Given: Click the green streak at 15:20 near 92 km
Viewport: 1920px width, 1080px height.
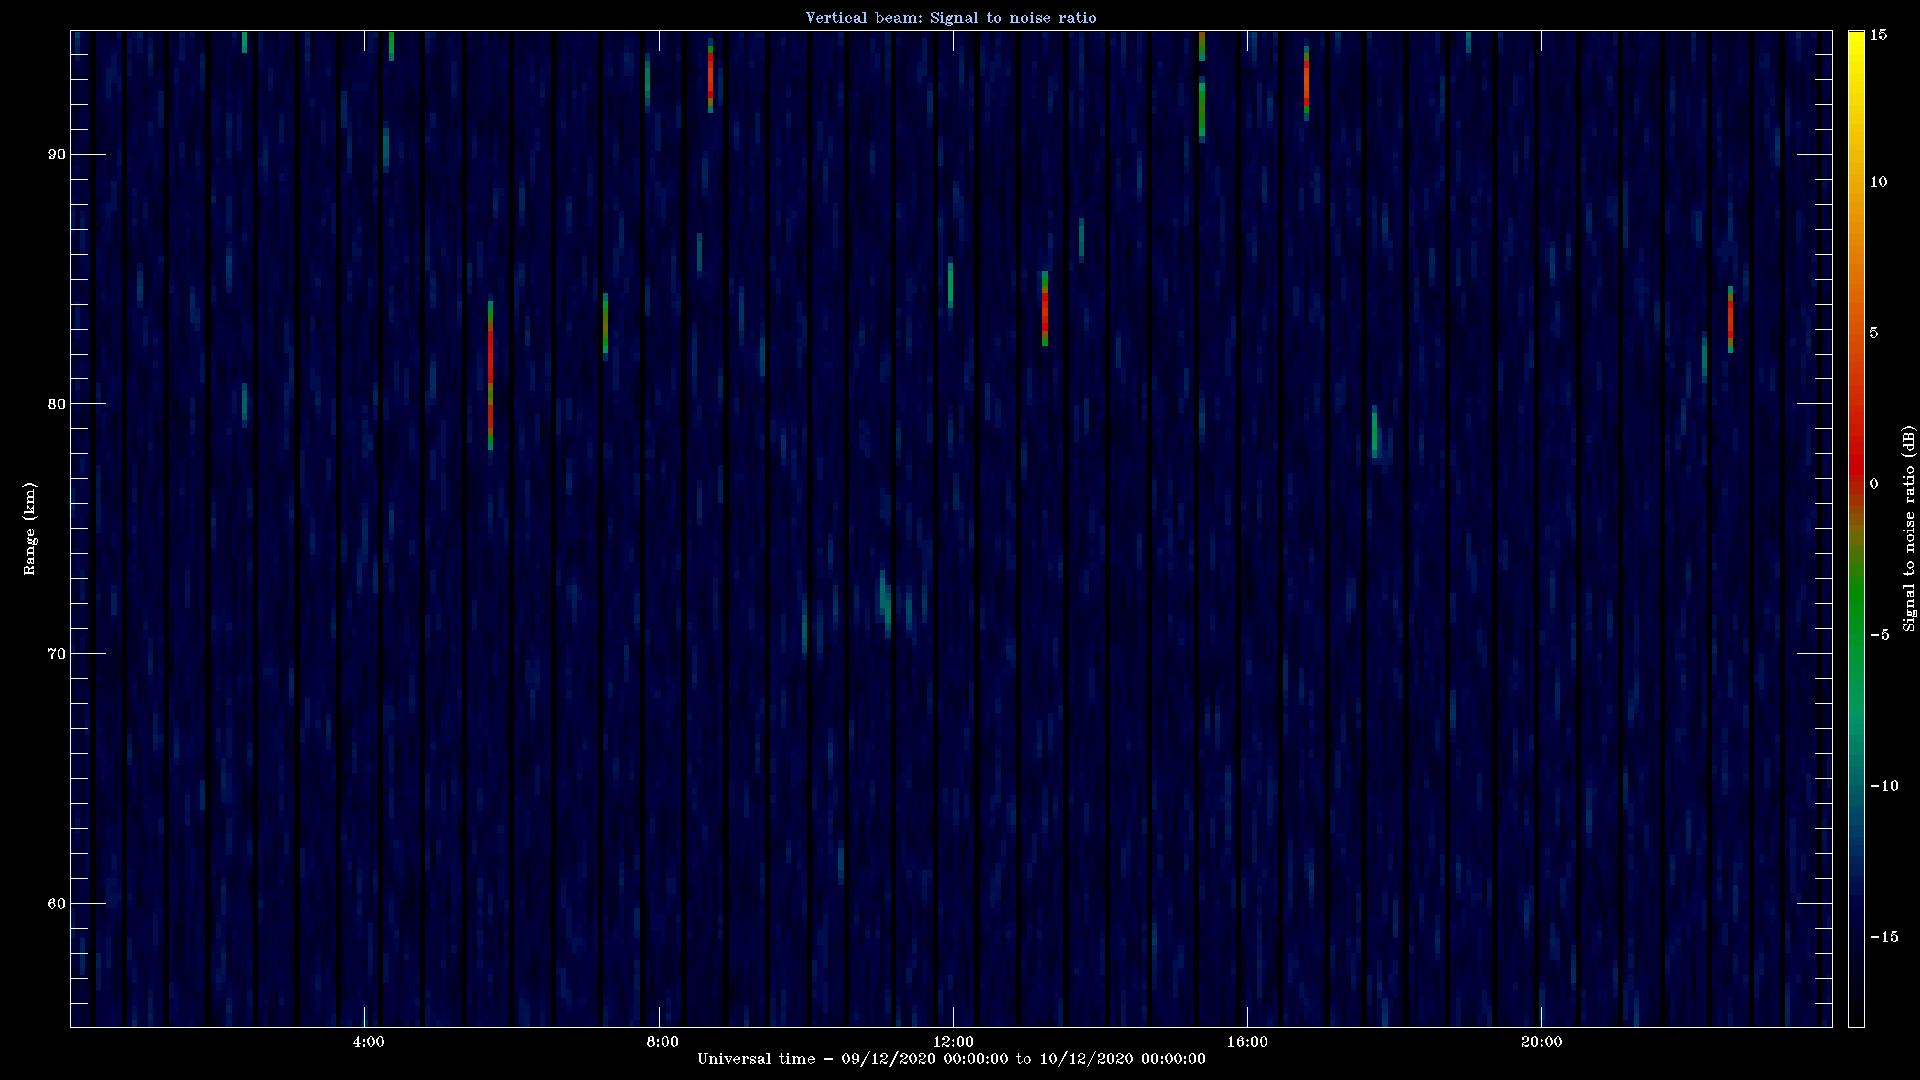Looking at the screenshot, I should click(1202, 108).
